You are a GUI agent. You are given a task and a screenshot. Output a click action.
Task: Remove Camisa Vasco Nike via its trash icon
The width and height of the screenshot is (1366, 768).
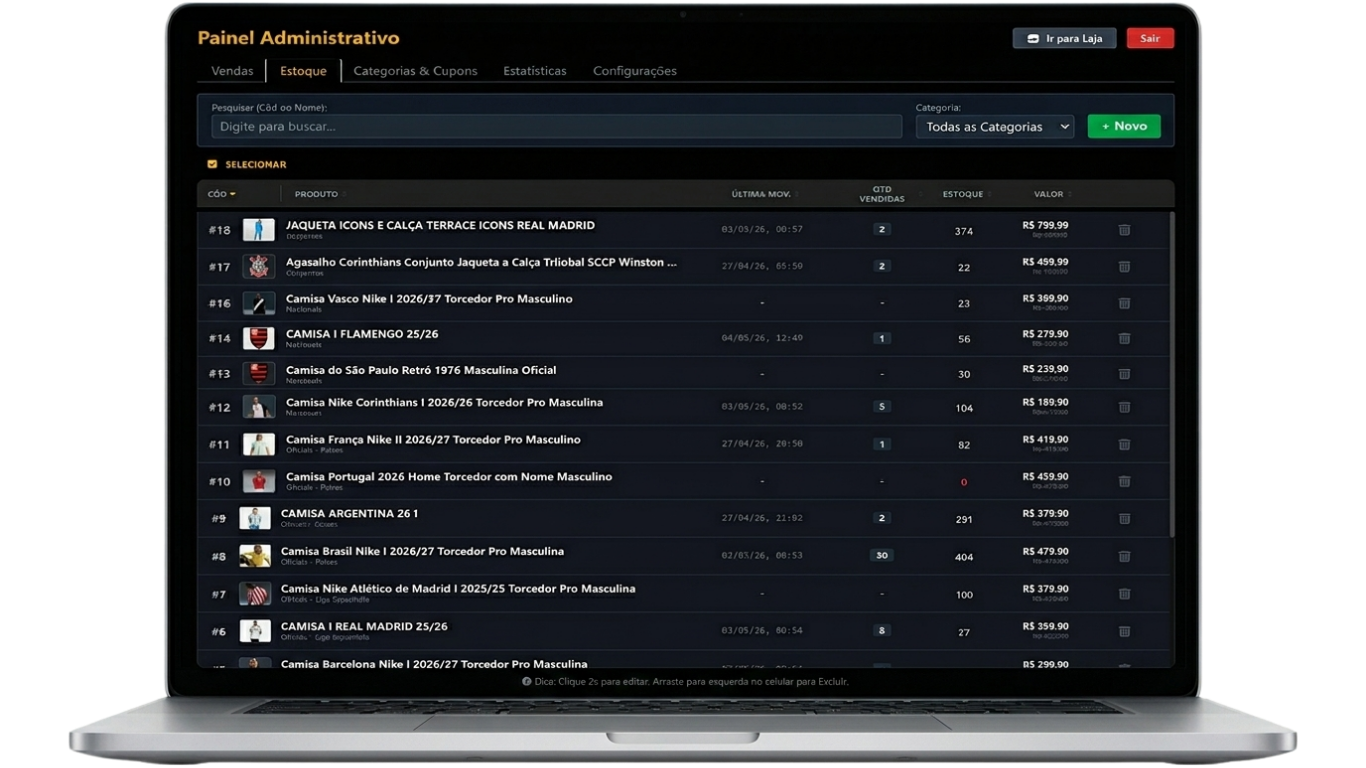1124,303
